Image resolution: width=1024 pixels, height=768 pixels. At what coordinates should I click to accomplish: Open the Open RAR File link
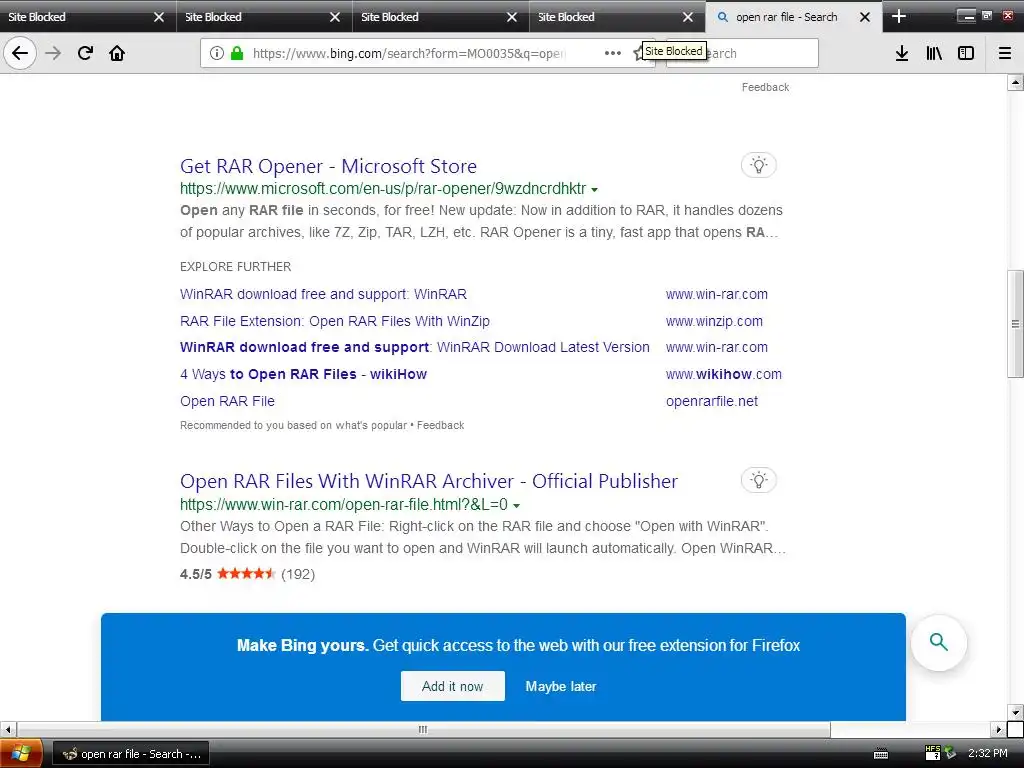click(227, 401)
